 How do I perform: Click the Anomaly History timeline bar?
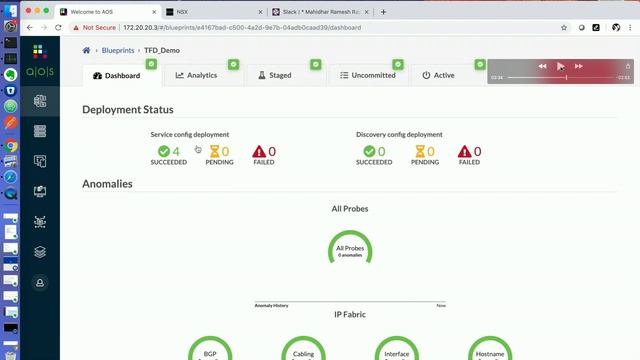pos(350,302)
